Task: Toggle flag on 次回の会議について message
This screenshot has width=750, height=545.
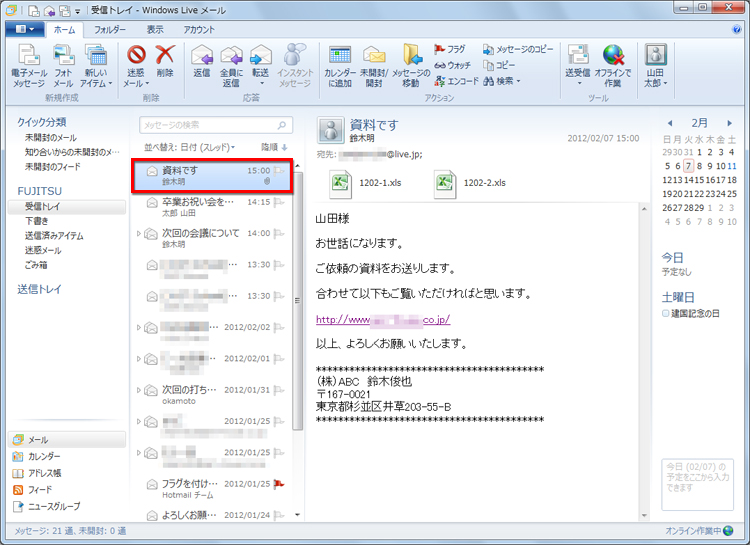Action: [x=279, y=234]
